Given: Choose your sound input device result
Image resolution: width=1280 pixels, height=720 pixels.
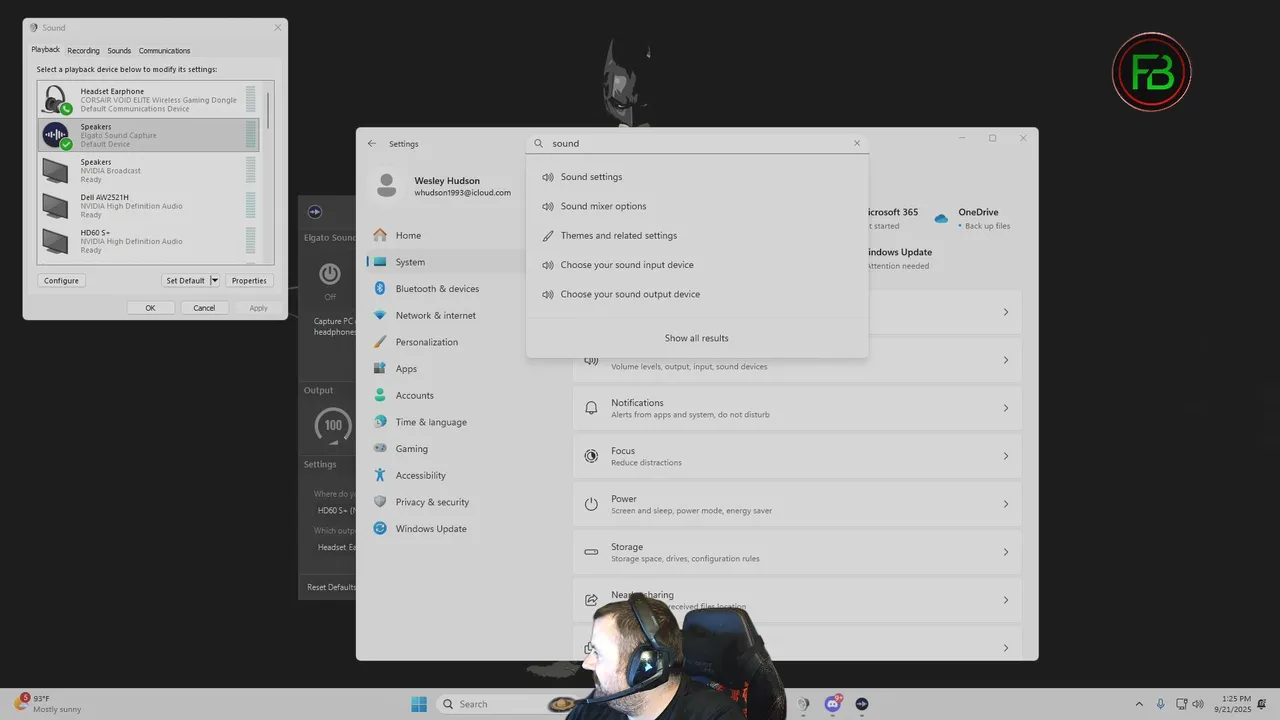Looking at the screenshot, I should click(x=697, y=265).
